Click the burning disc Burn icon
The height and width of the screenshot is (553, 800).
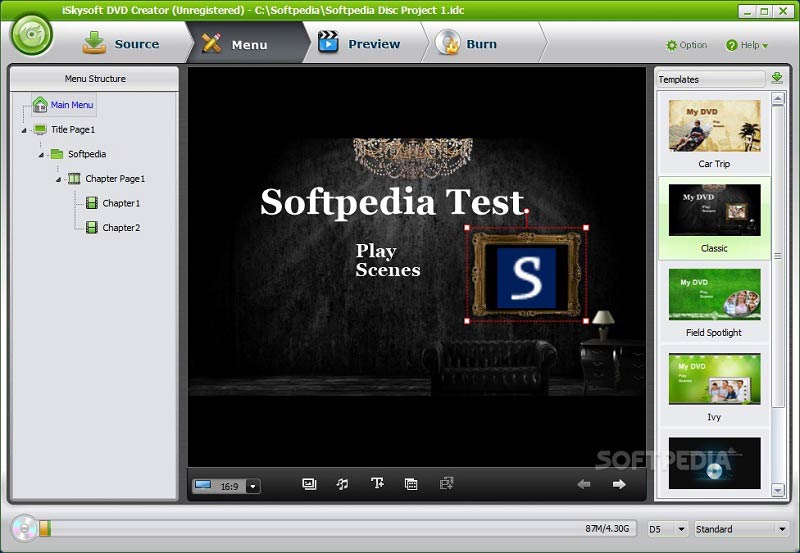pyautogui.click(x=447, y=42)
